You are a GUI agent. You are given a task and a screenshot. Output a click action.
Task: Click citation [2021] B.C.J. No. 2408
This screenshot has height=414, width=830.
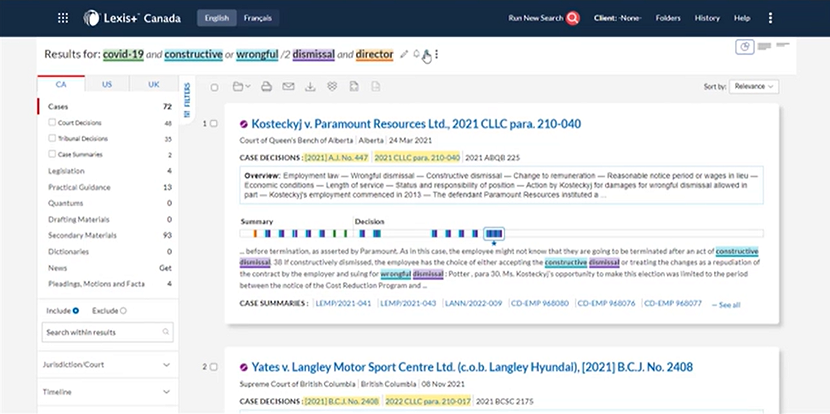342,401
